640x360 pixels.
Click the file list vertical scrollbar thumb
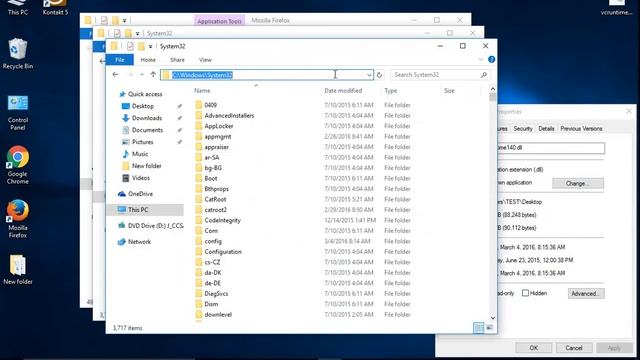pyautogui.click(x=493, y=97)
